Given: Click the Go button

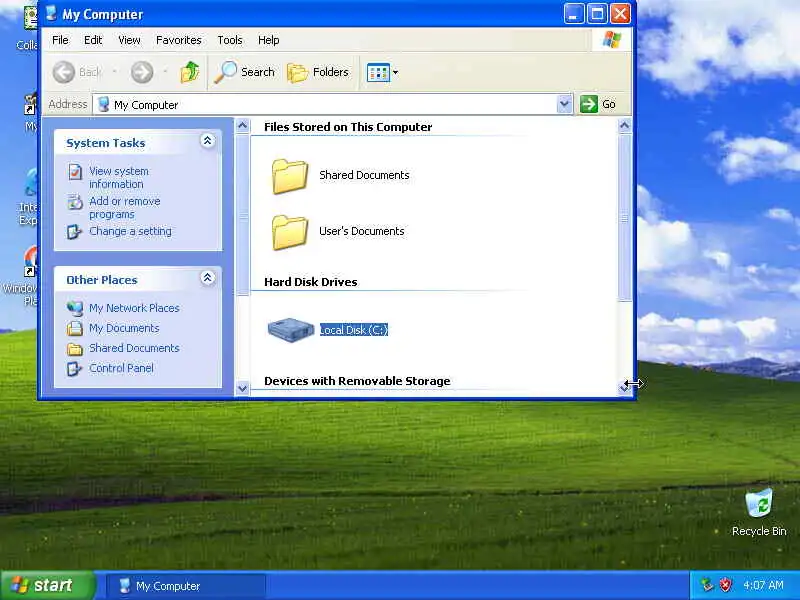Looking at the screenshot, I should pyautogui.click(x=598, y=104).
